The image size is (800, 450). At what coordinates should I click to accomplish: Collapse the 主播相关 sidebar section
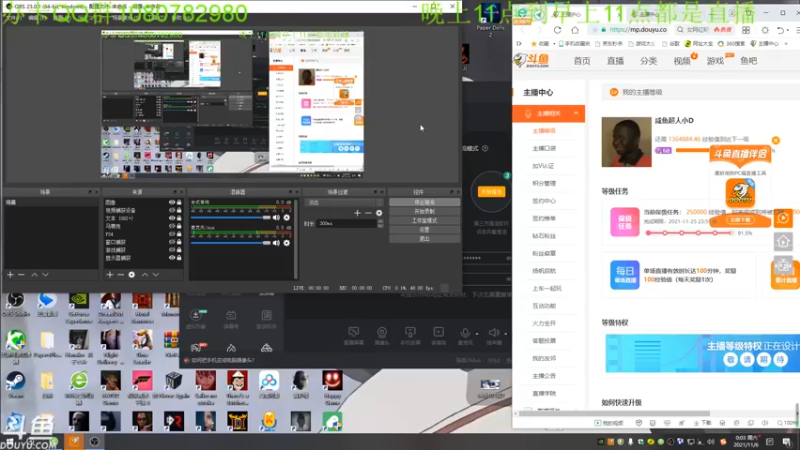pyautogui.click(x=576, y=113)
